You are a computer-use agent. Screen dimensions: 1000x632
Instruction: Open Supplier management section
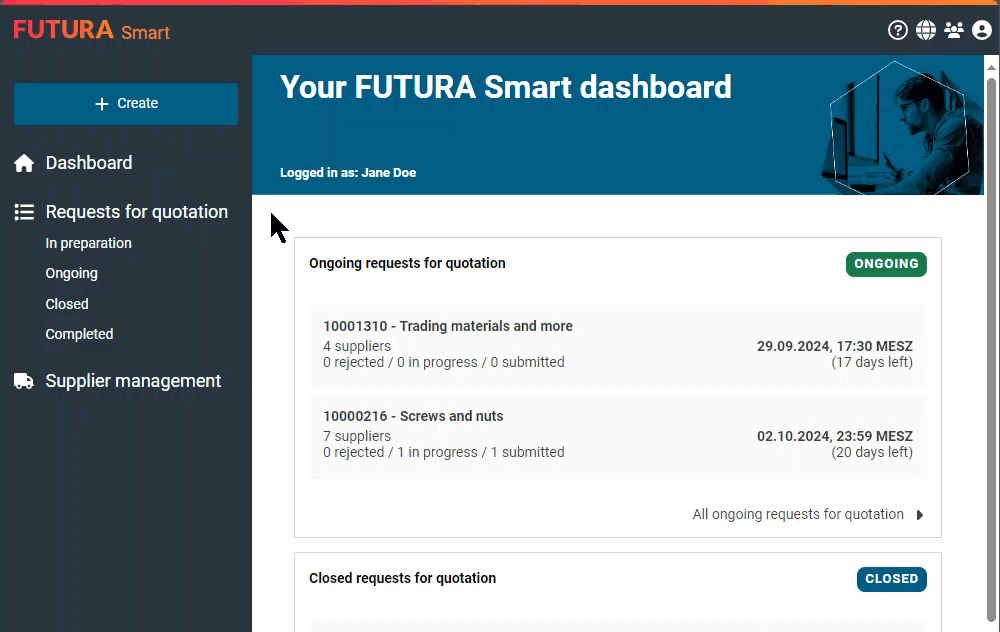pyautogui.click(x=133, y=381)
